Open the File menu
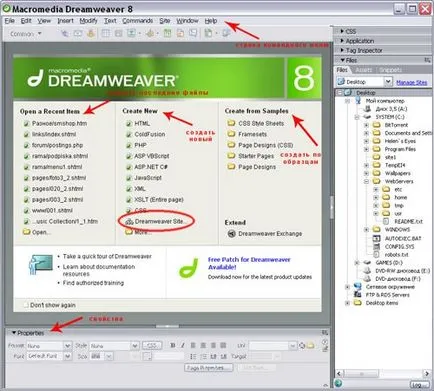This screenshot has height=391, width=434. click(x=10, y=21)
